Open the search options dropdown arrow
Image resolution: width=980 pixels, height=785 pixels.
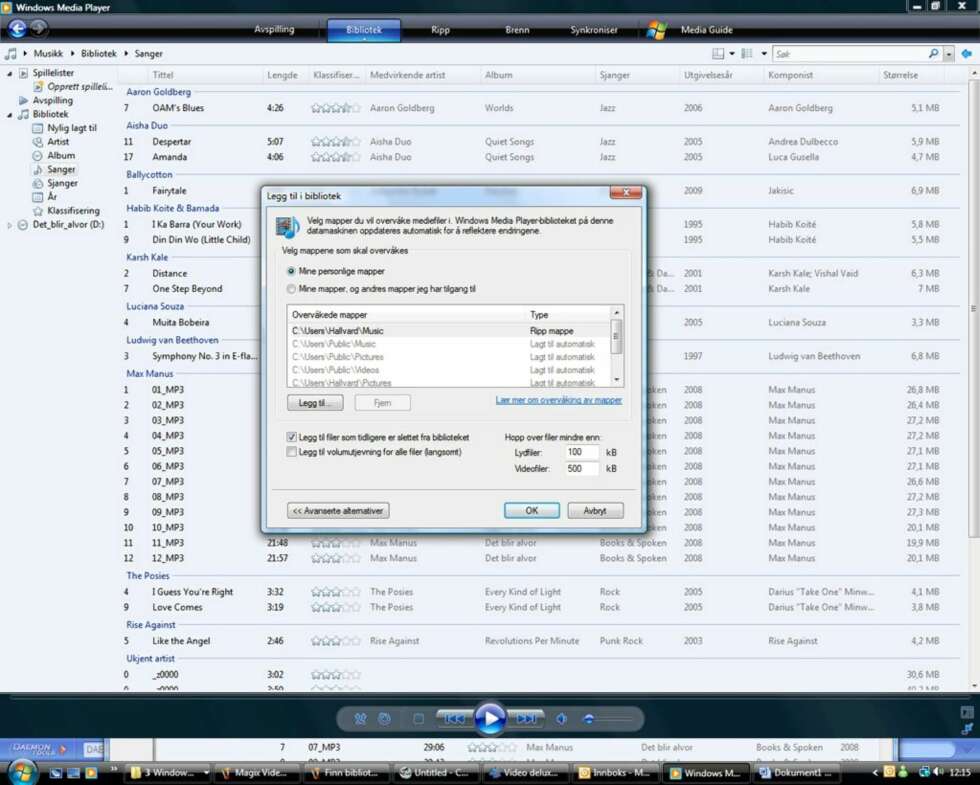click(x=949, y=54)
